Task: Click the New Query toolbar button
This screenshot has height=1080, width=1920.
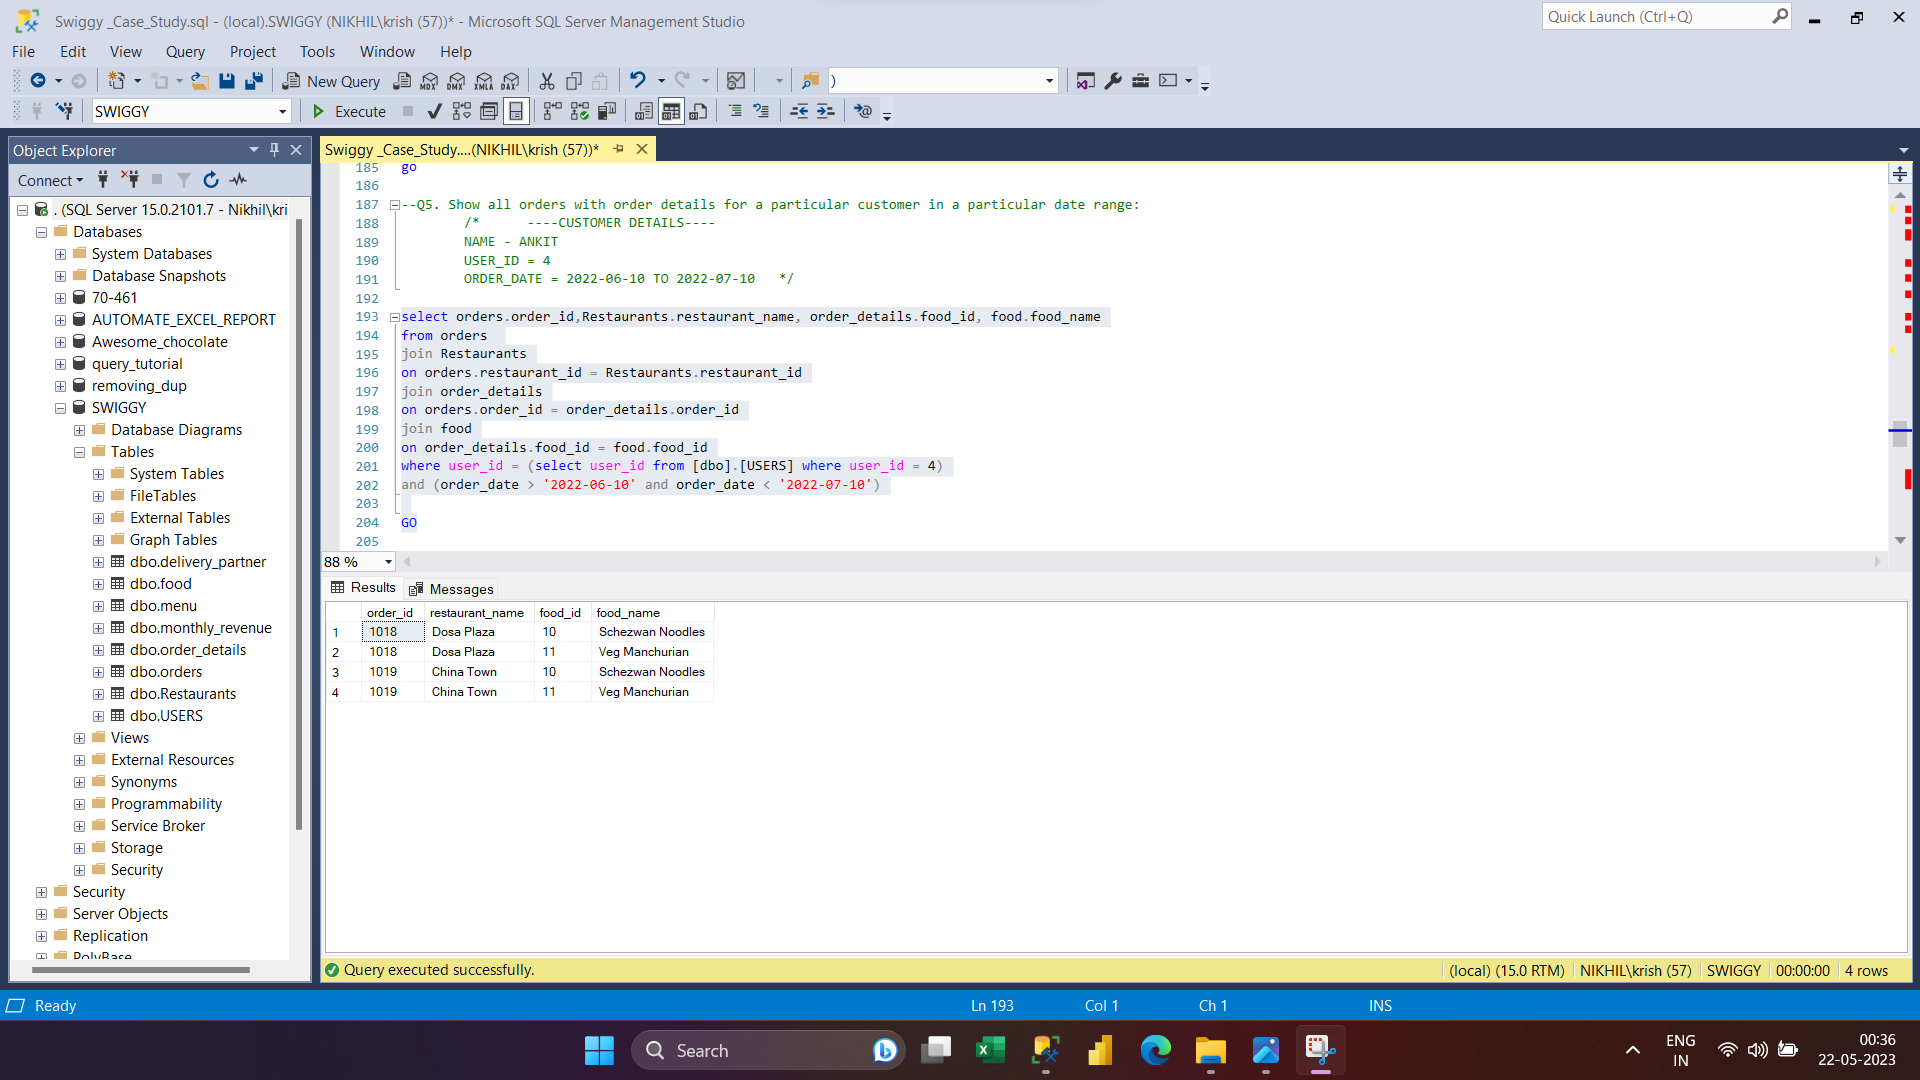Action: (x=331, y=81)
